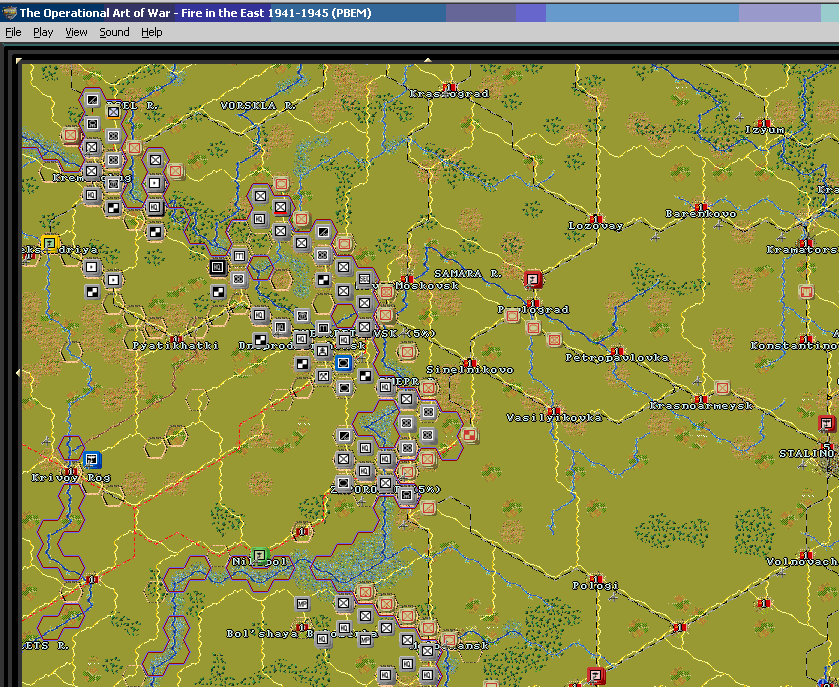Click the SAMARA R. river label
Image resolution: width=840 pixels, height=688 pixels.
pyautogui.click(x=468, y=274)
